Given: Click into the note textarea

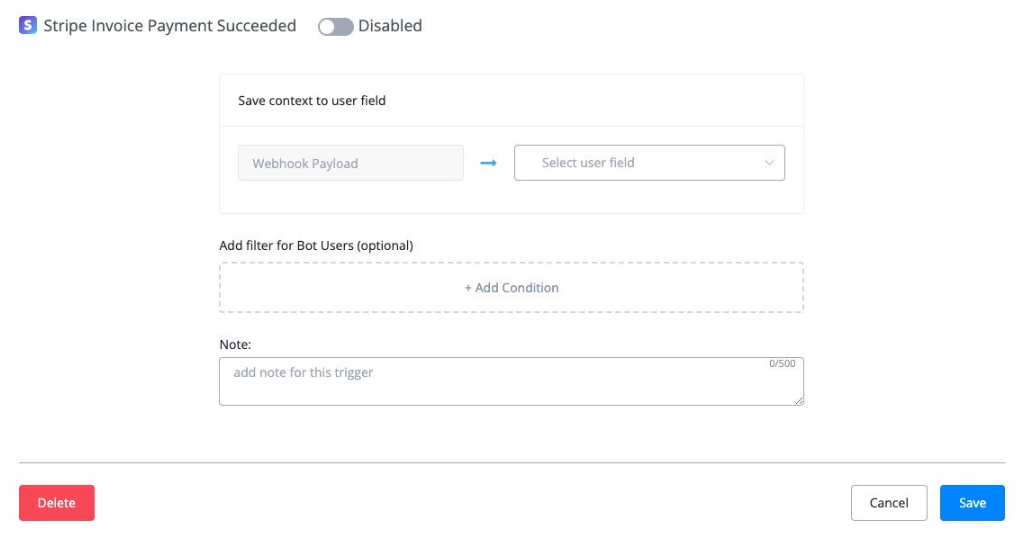Looking at the screenshot, I should (500, 385).
